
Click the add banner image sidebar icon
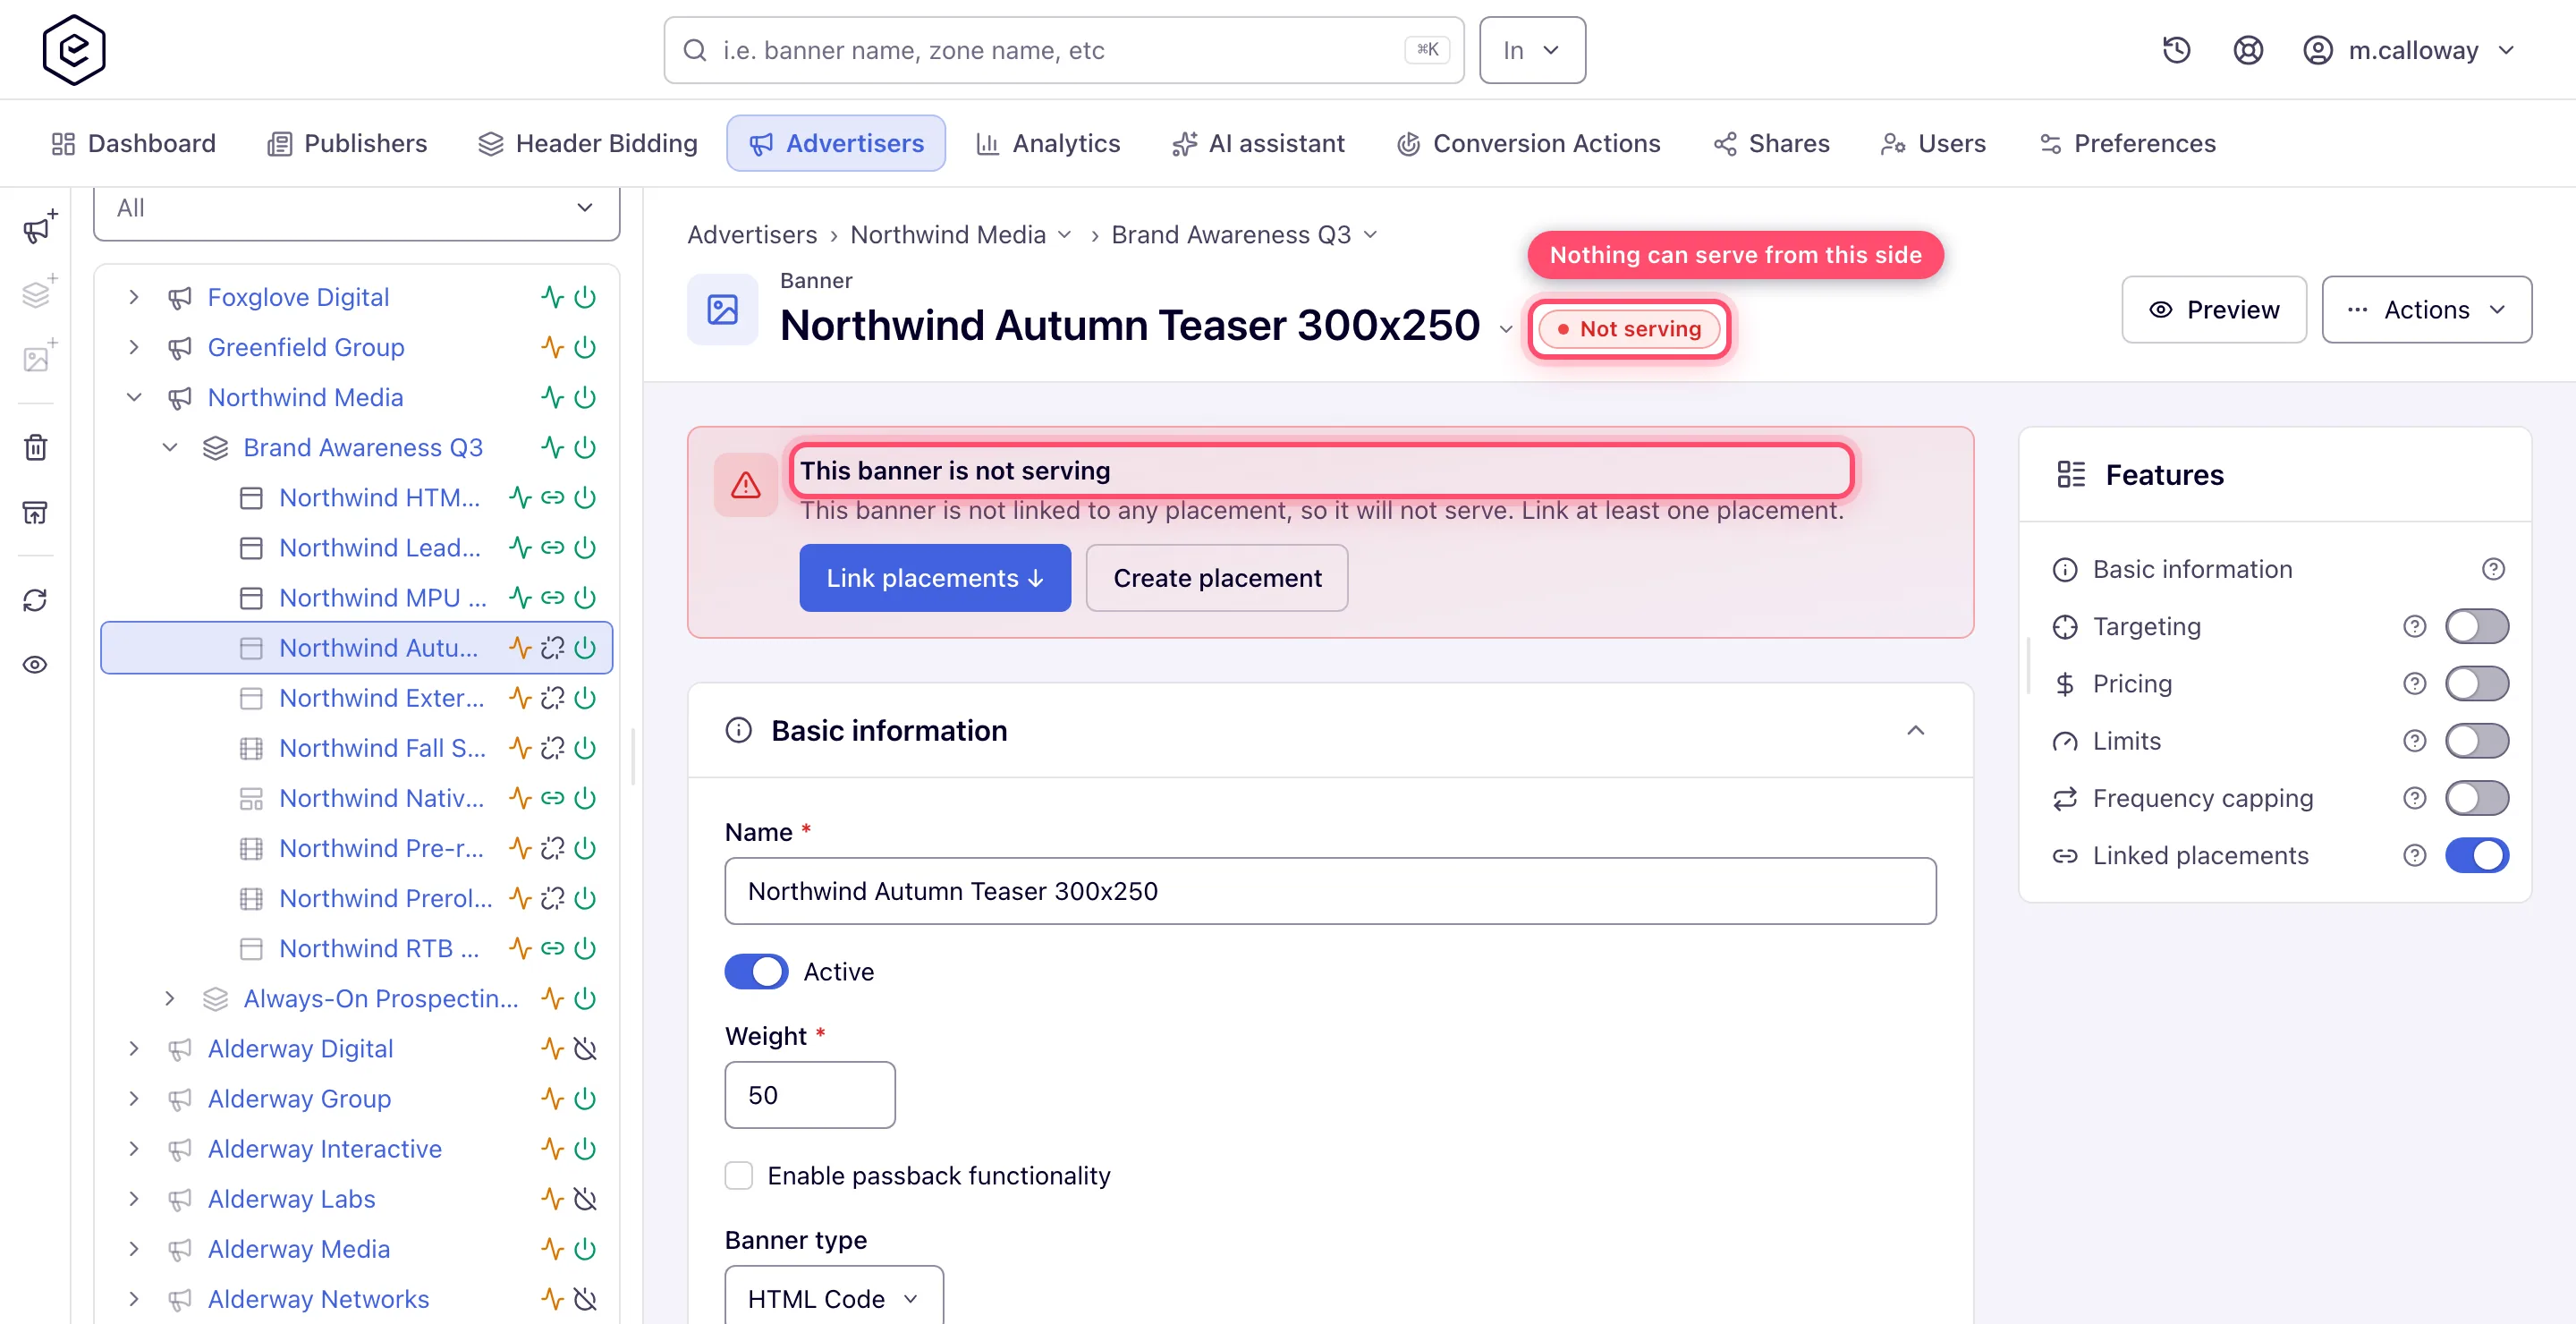tap(39, 356)
